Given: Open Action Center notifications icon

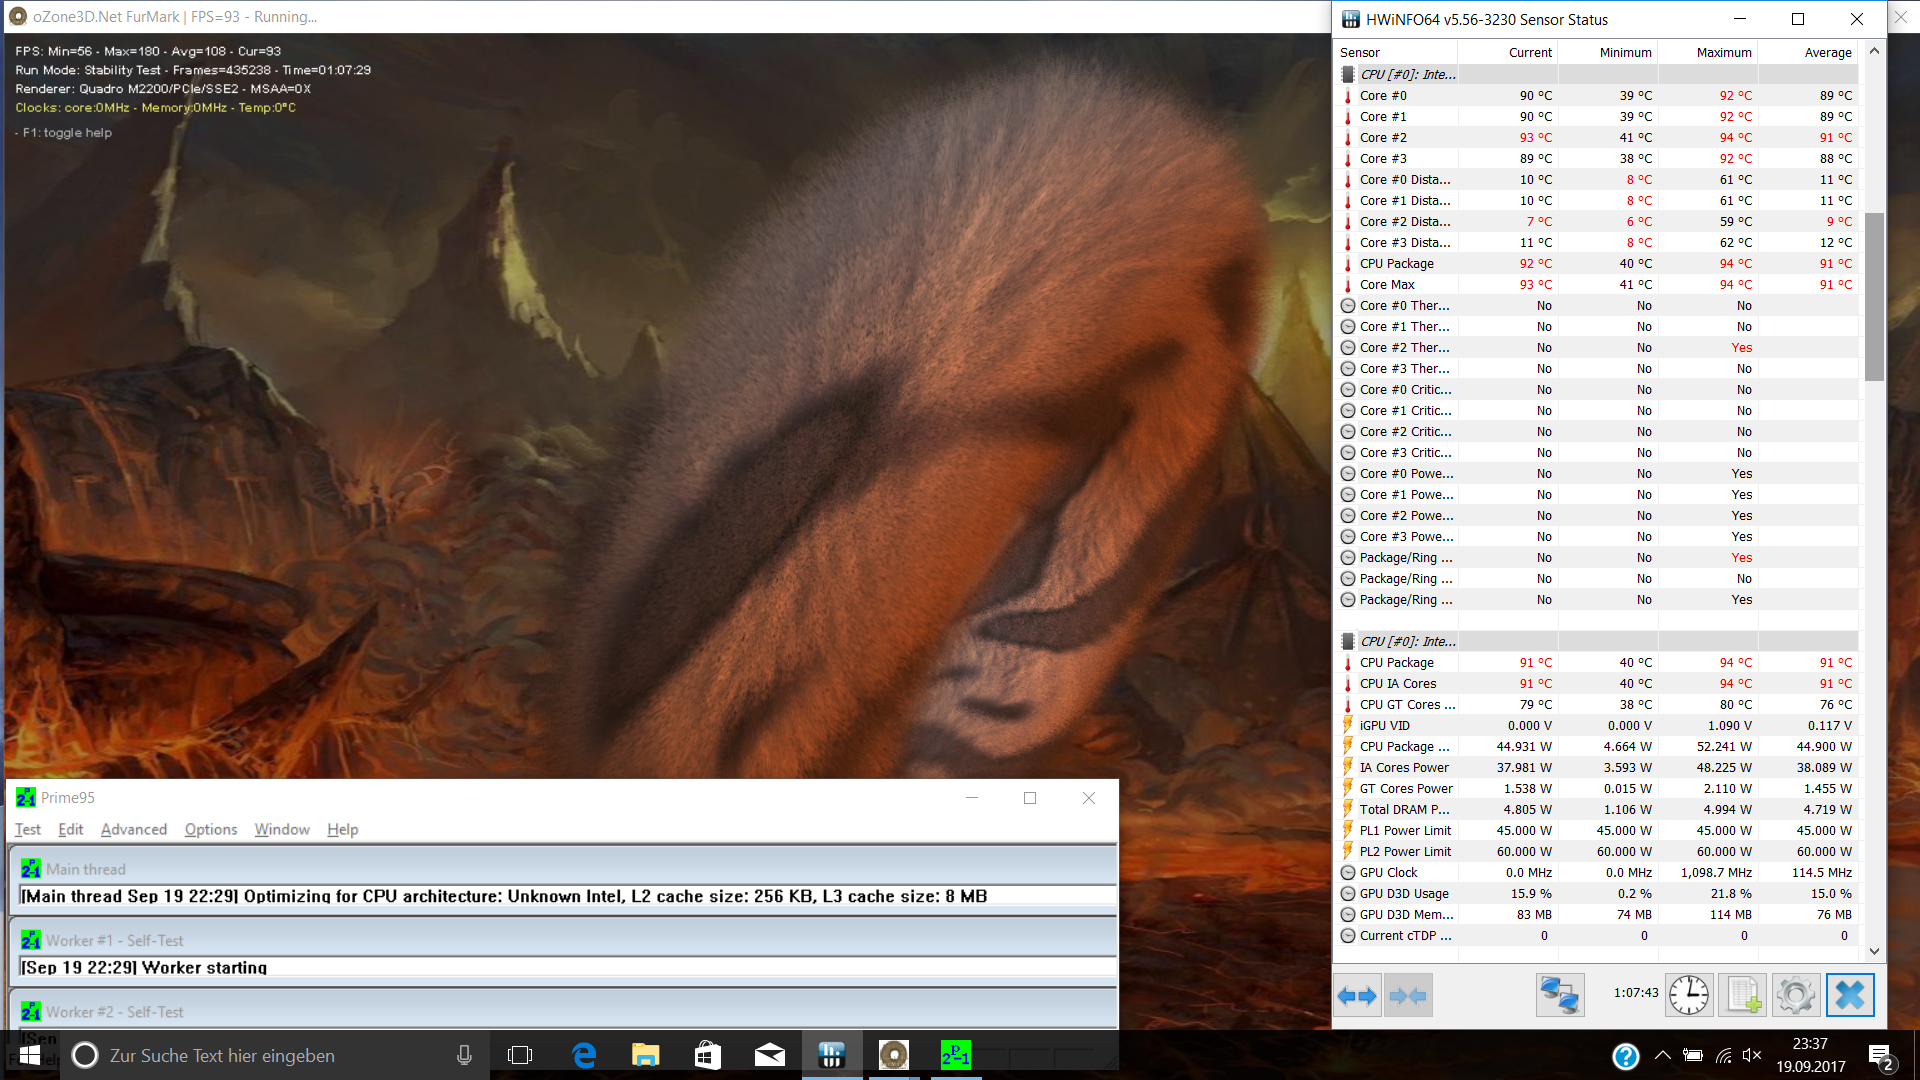Looking at the screenshot, I should pos(1880,1055).
